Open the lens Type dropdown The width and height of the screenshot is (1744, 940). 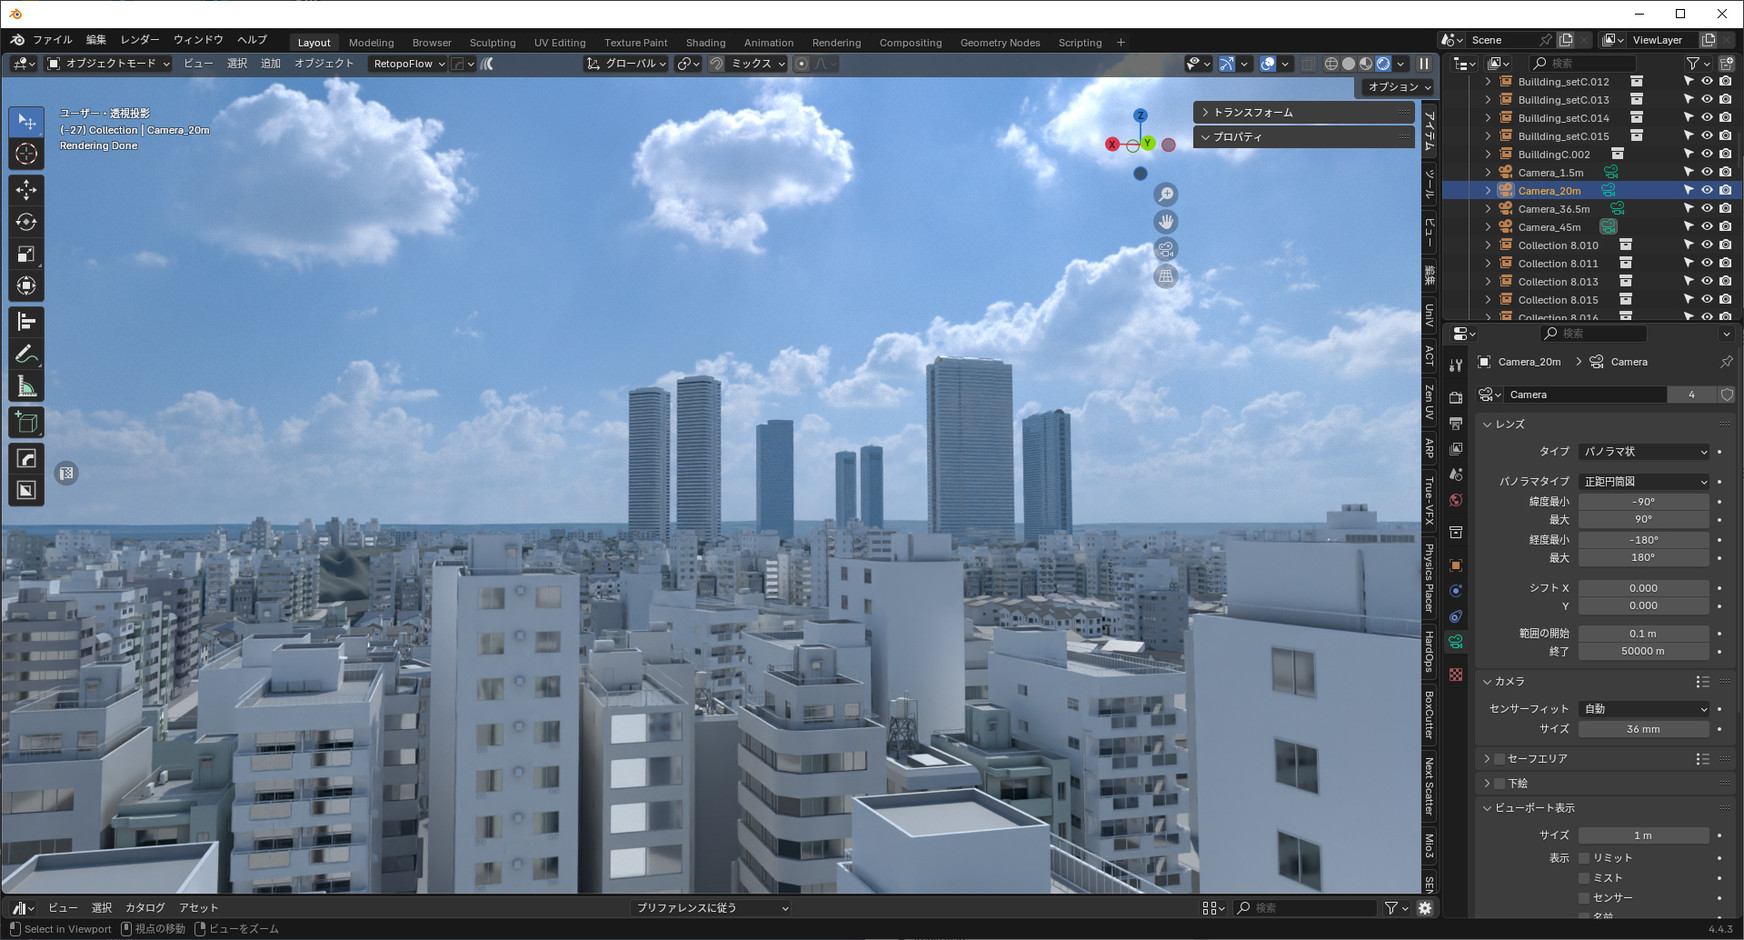(1644, 452)
